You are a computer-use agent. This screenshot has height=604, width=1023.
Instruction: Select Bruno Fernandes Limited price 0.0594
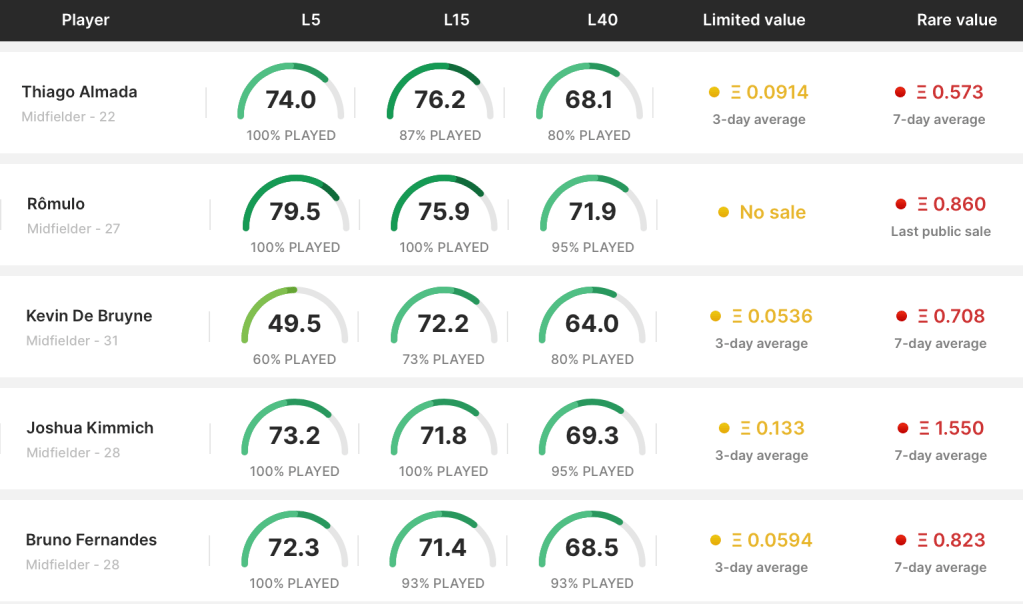coord(771,540)
